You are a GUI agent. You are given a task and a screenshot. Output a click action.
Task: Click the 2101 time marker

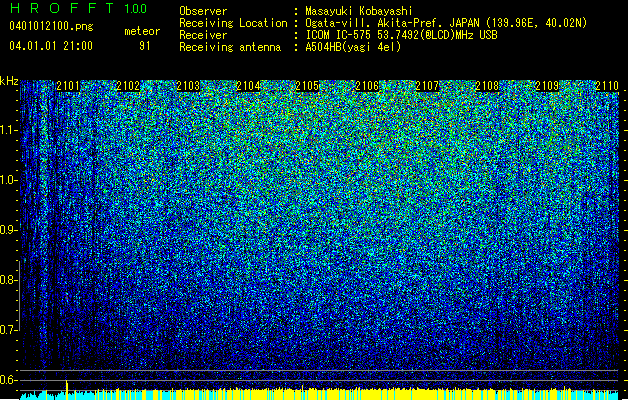[68, 86]
